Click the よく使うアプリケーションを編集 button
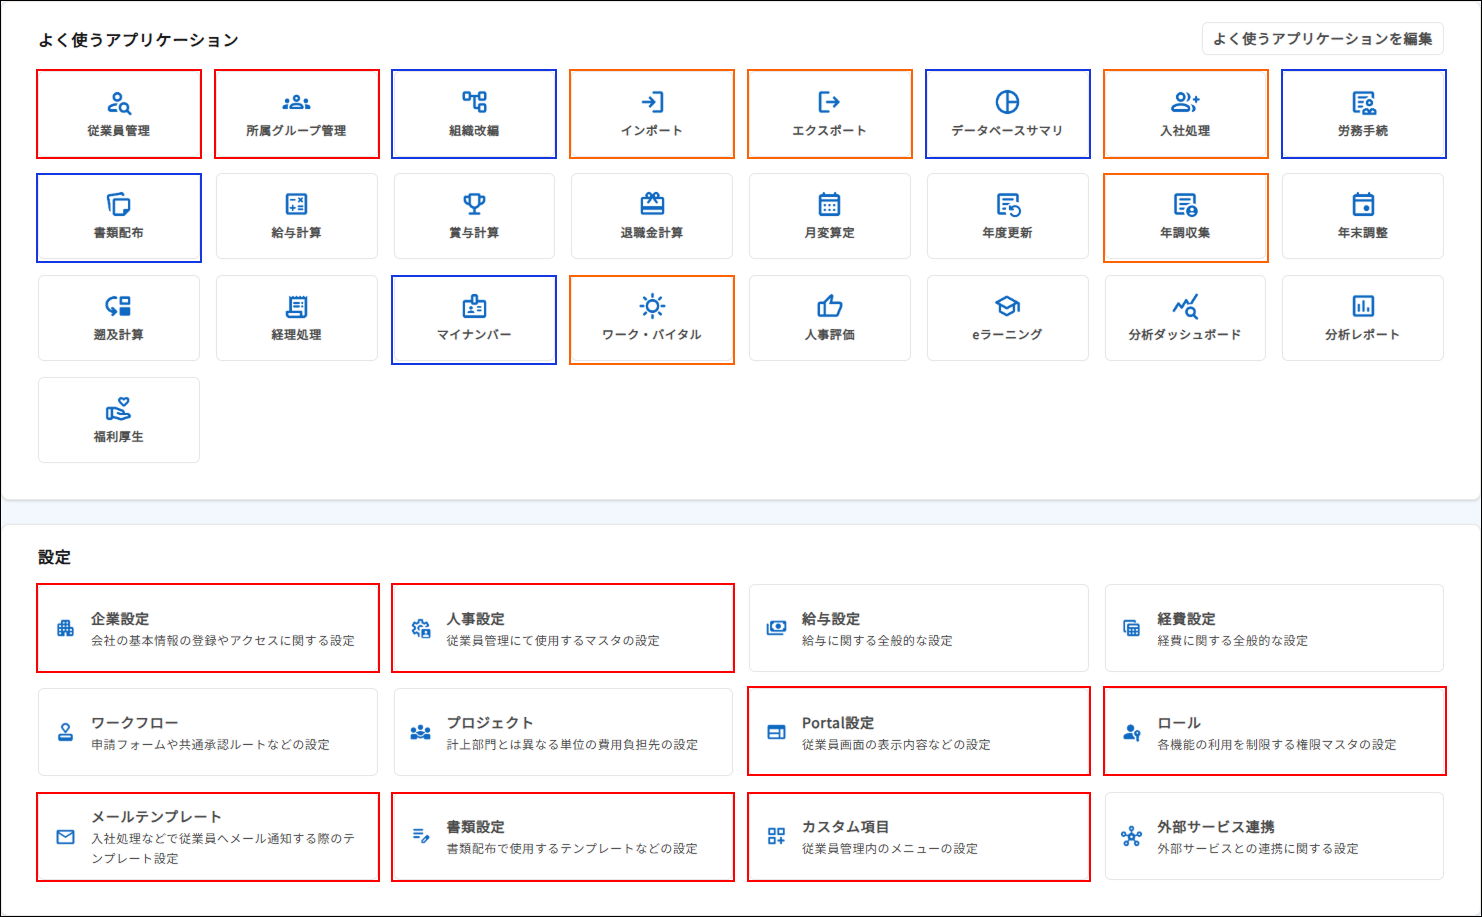 point(1322,39)
